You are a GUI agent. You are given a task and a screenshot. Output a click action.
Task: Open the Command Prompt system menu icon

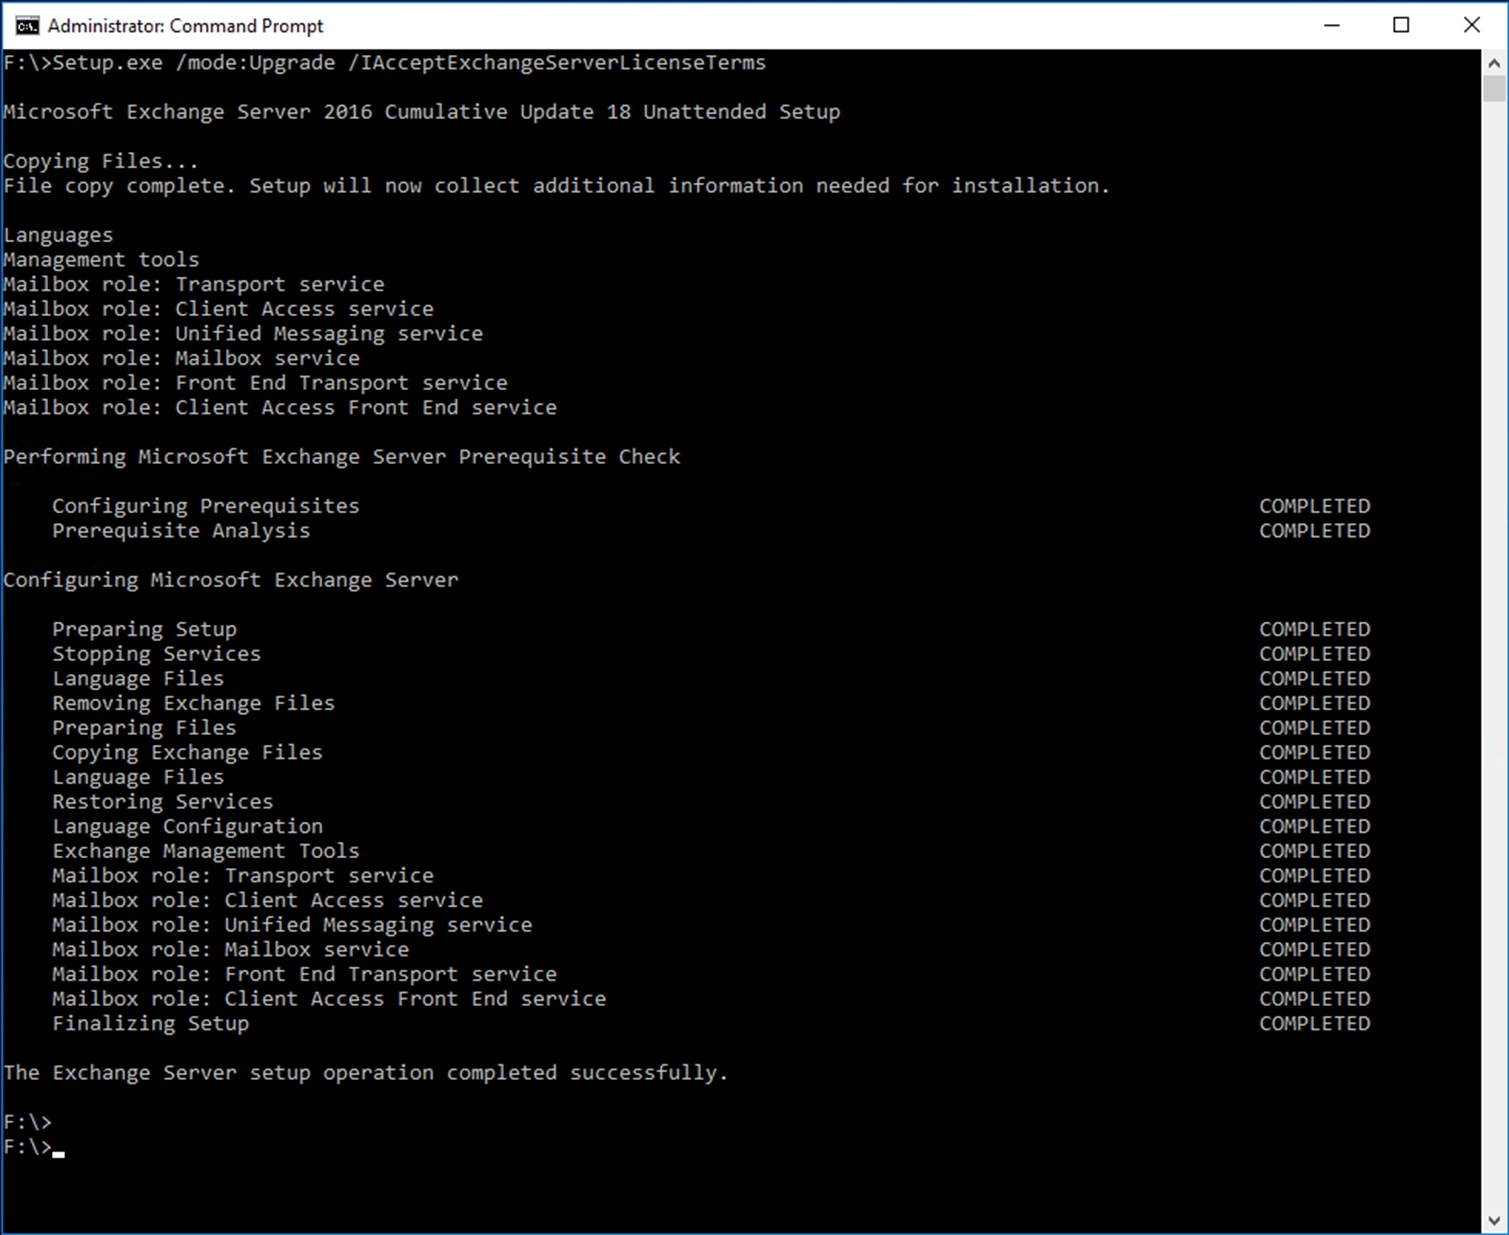coord(27,25)
